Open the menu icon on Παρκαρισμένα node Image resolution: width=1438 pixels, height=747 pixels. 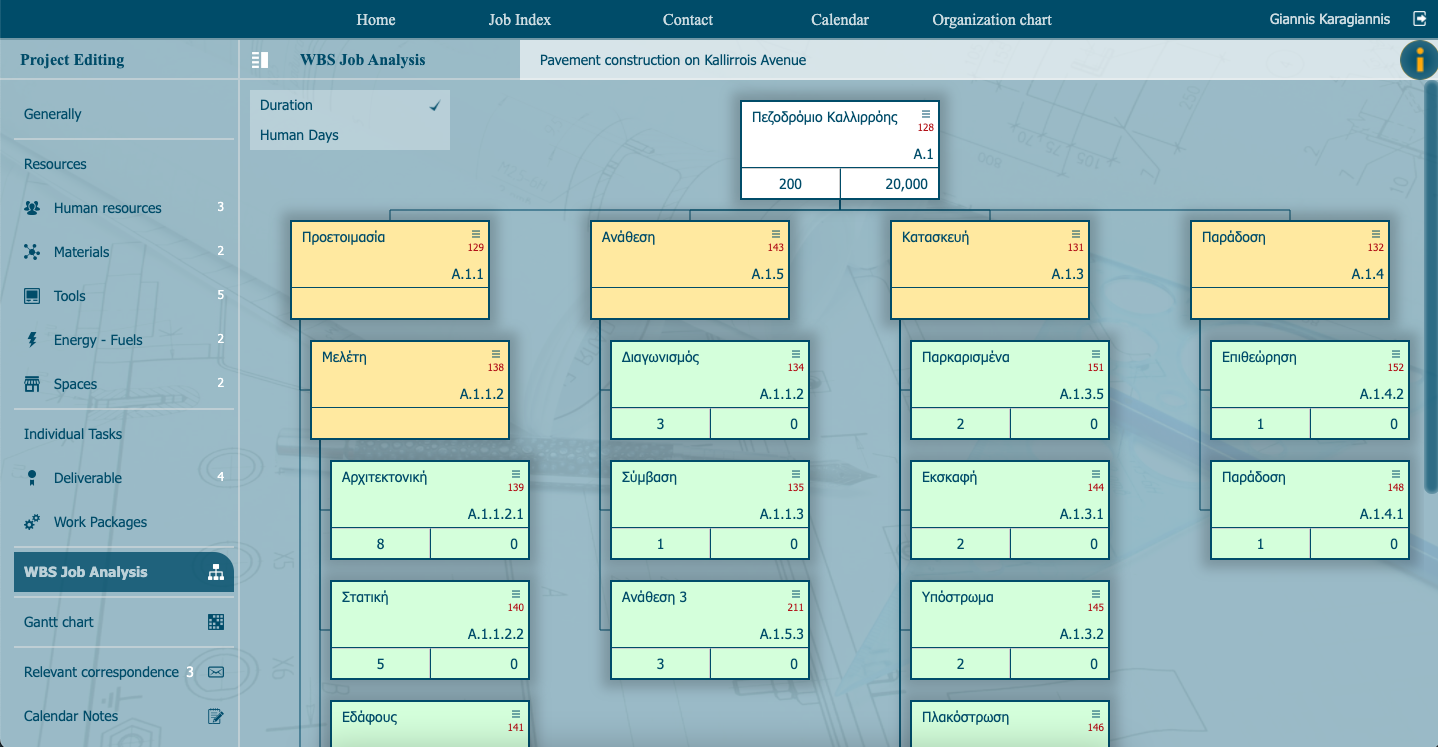point(1096,354)
